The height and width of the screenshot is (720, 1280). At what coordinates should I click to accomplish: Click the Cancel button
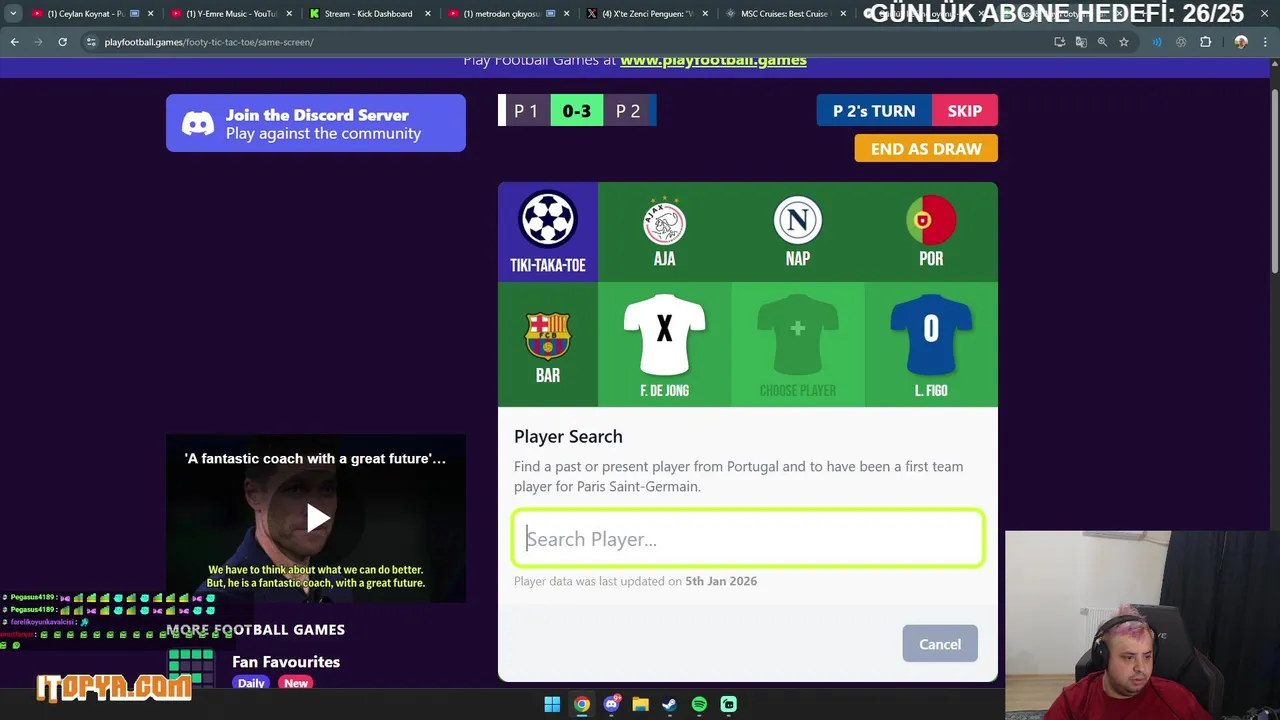click(940, 644)
